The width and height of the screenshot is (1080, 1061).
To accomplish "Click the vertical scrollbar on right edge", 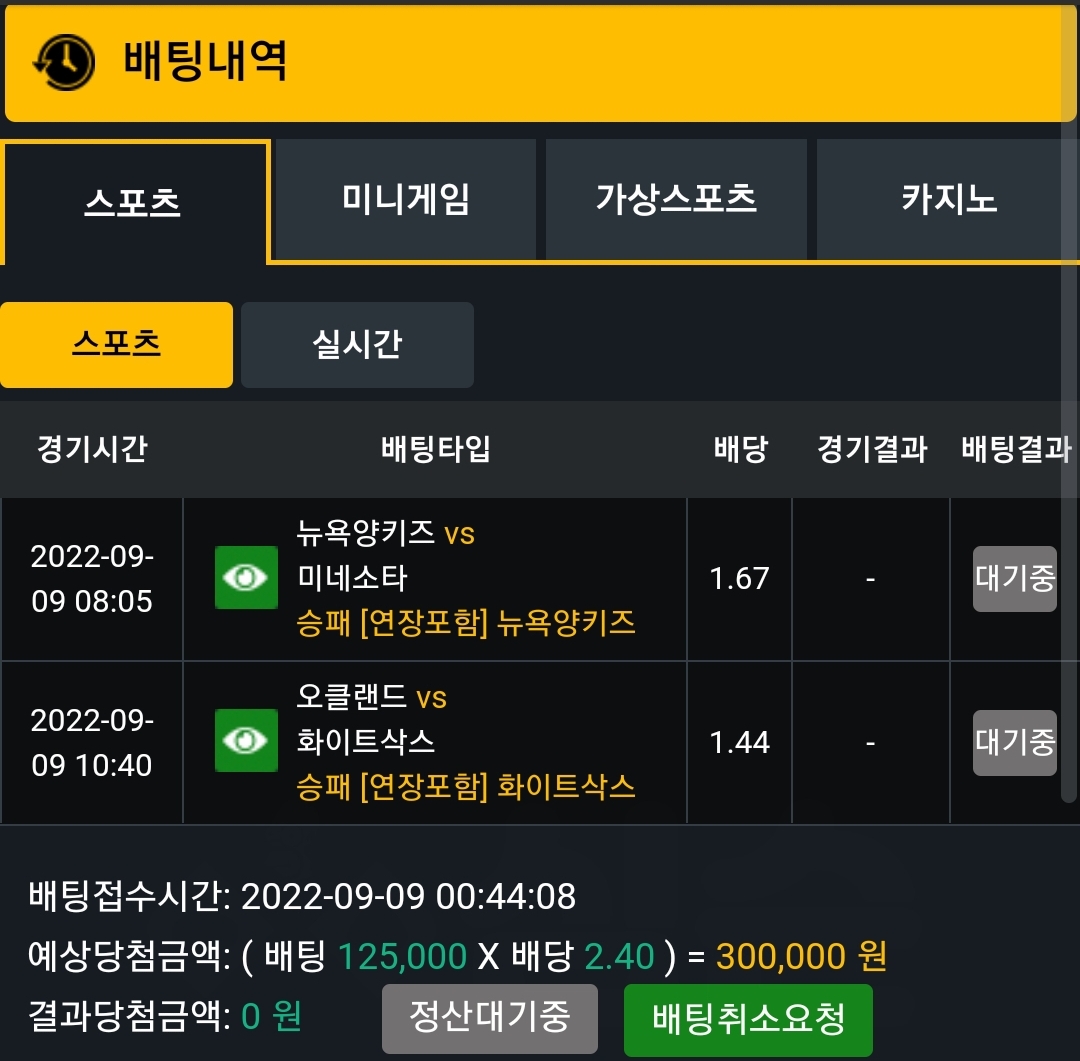I will coord(1068,400).
